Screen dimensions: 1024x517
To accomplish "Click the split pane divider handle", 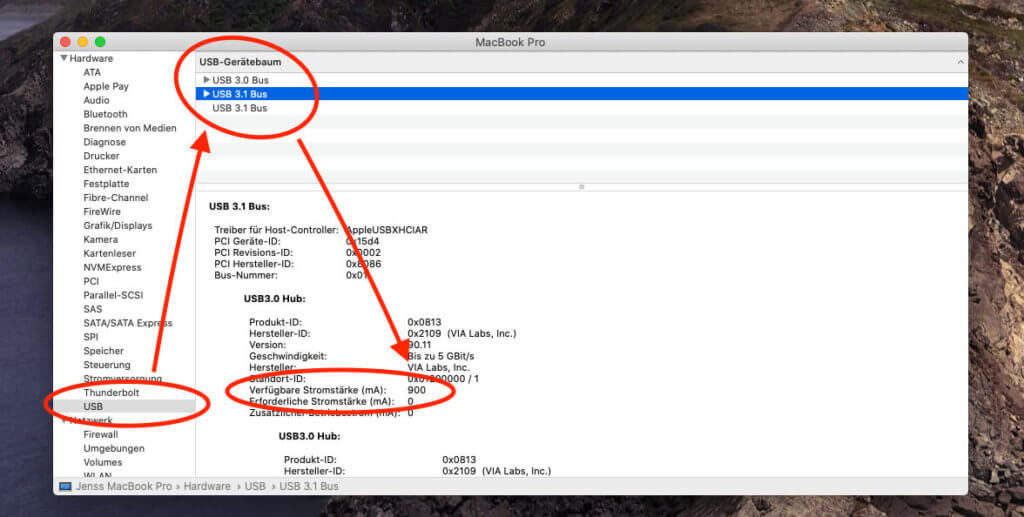I will pos(581,186).
